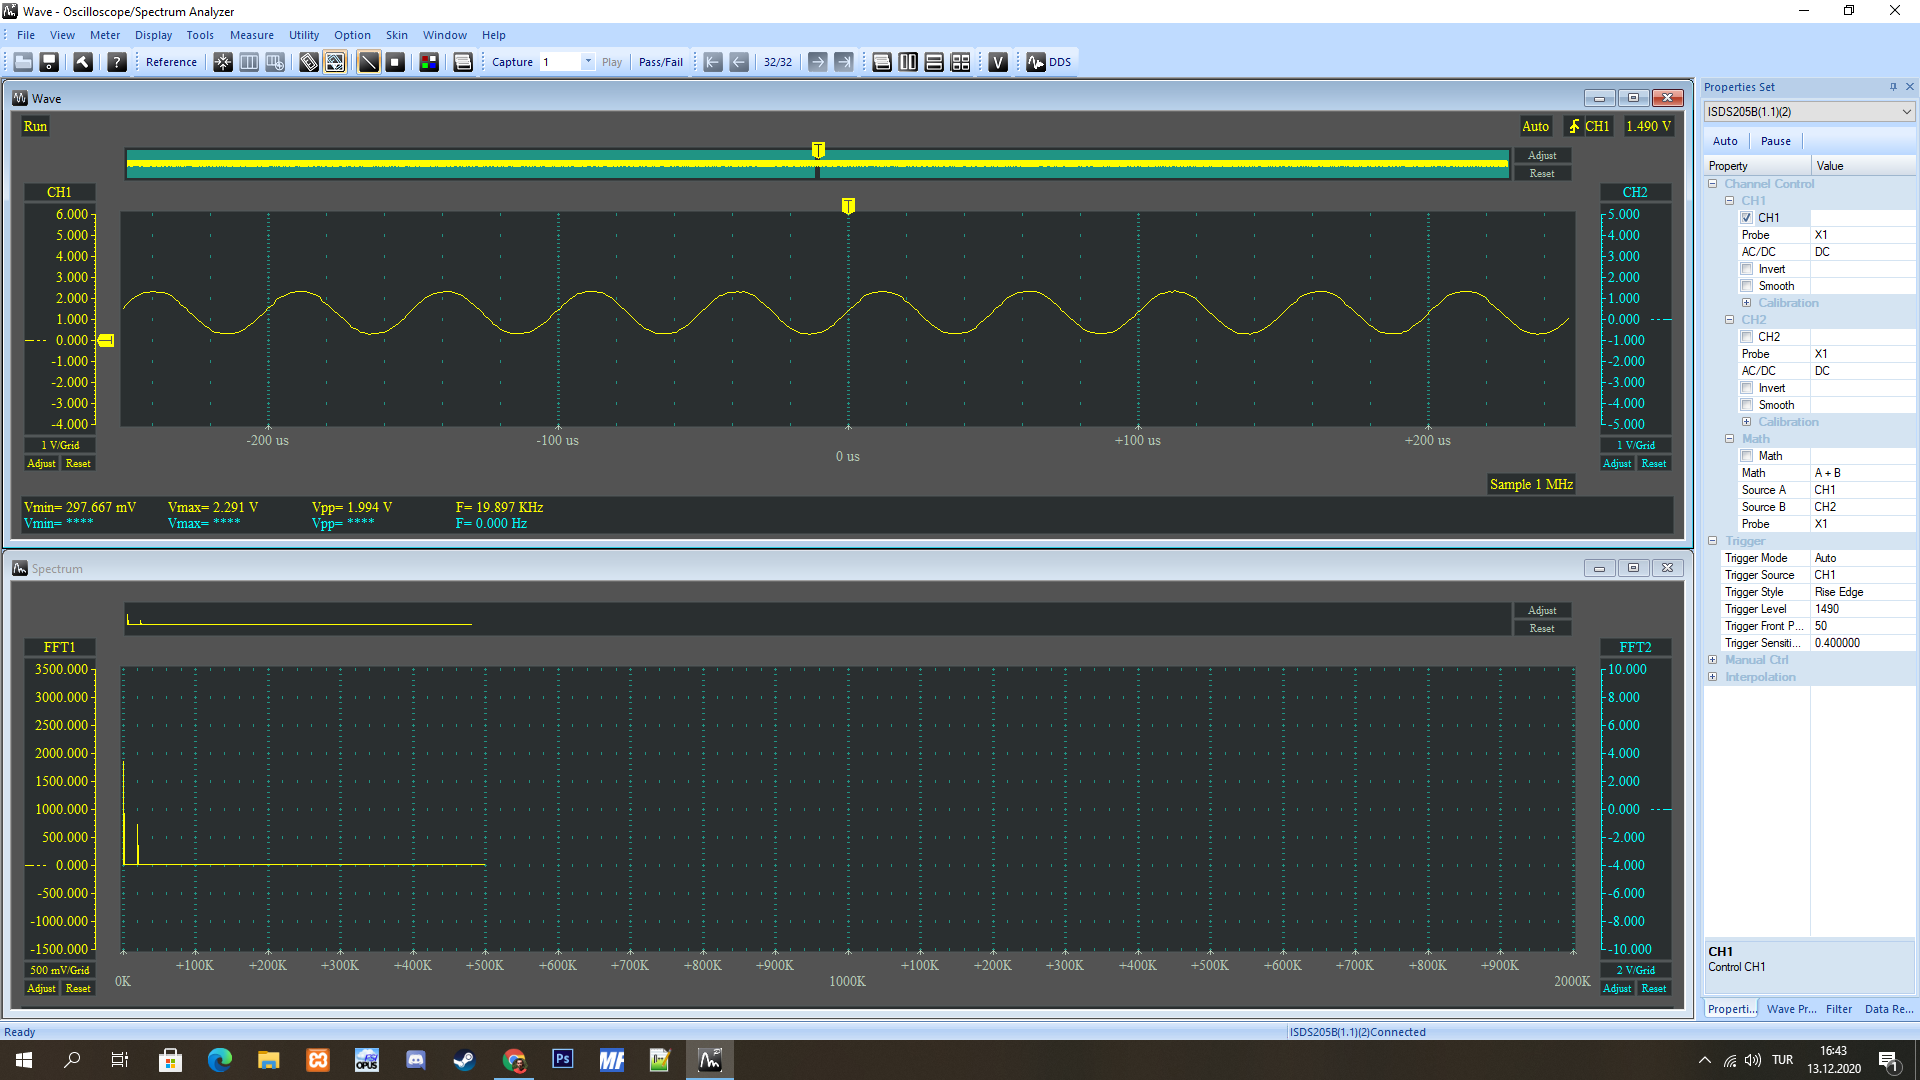Open the Meter menu

point(105,35)
